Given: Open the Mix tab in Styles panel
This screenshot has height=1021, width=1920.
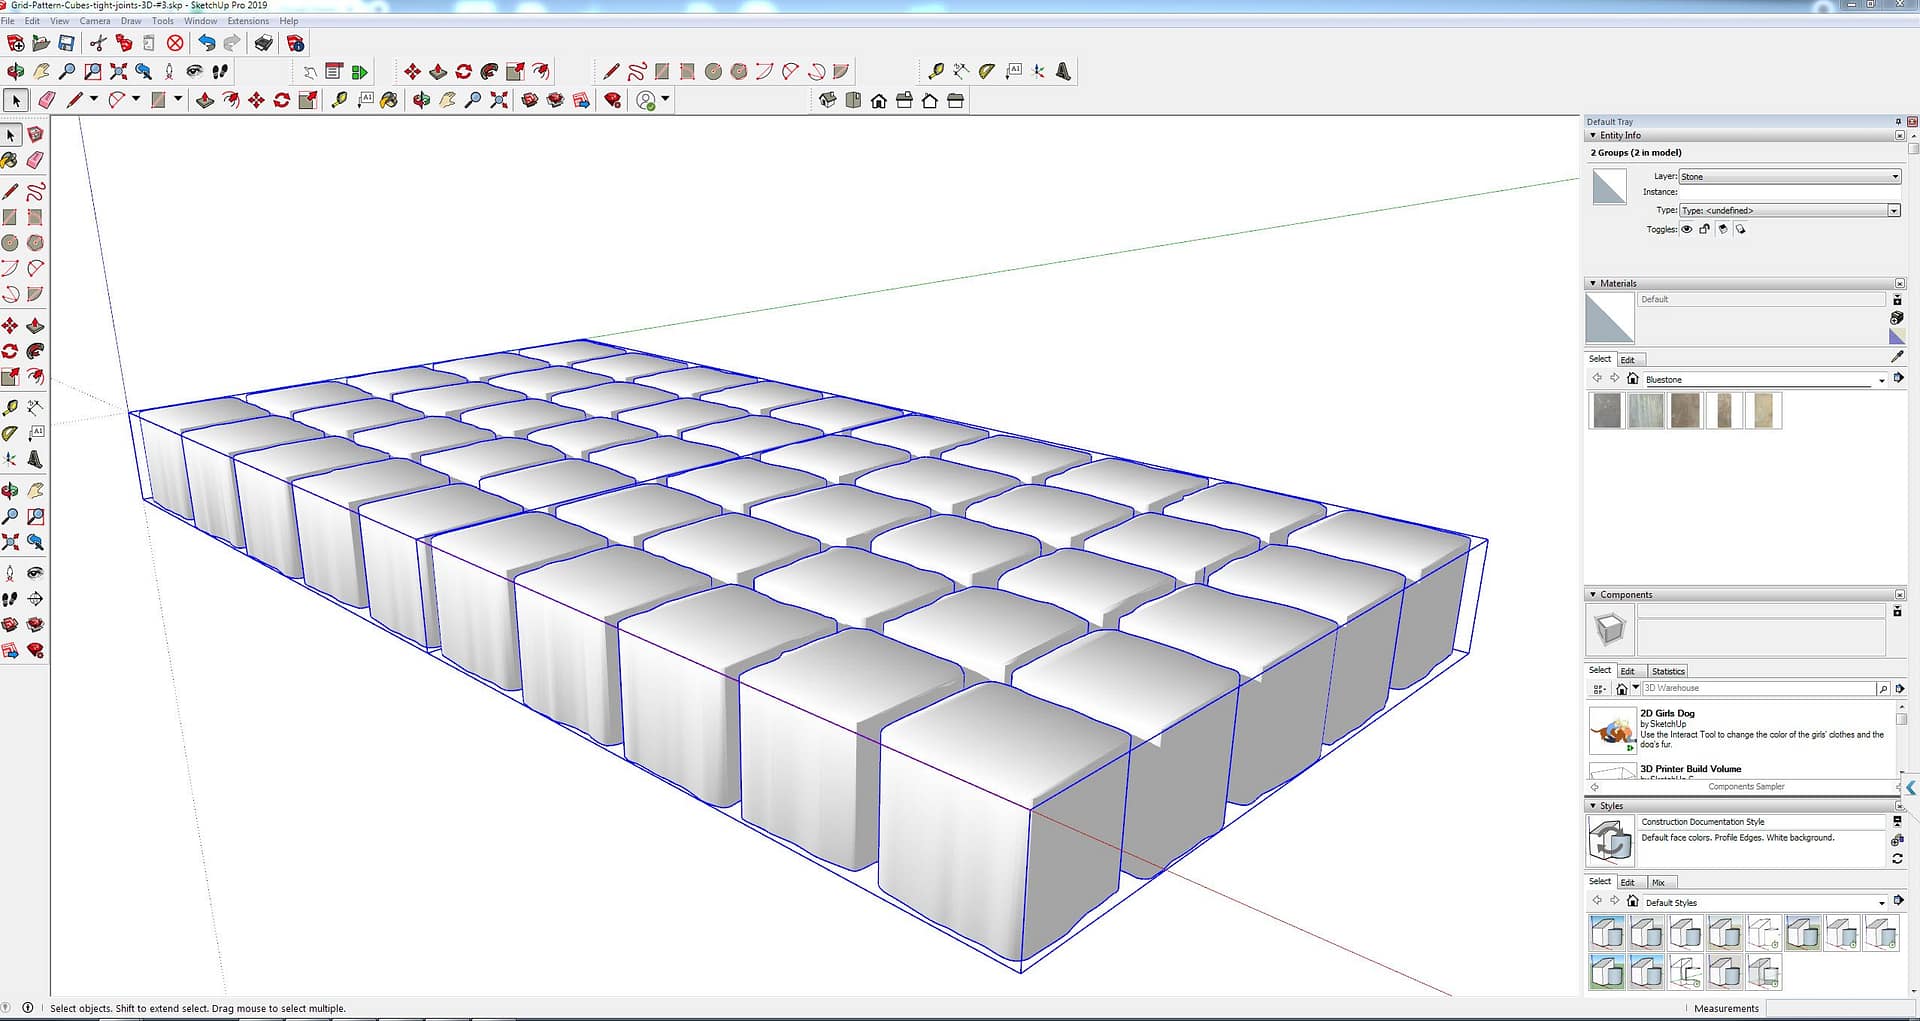Looking at the screenshot, I should [1658, 882].
